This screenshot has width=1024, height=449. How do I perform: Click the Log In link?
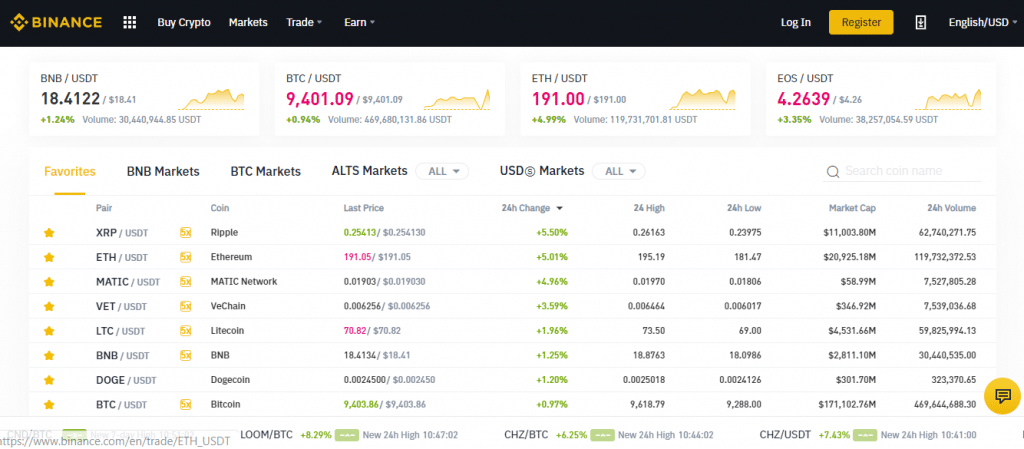[x=795, y=22]
